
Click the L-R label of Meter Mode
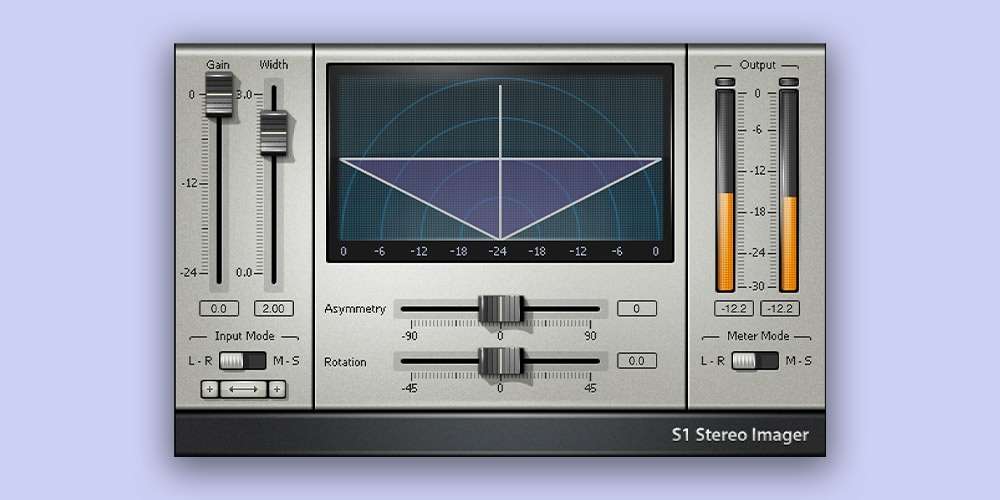[x=713, y=361]
